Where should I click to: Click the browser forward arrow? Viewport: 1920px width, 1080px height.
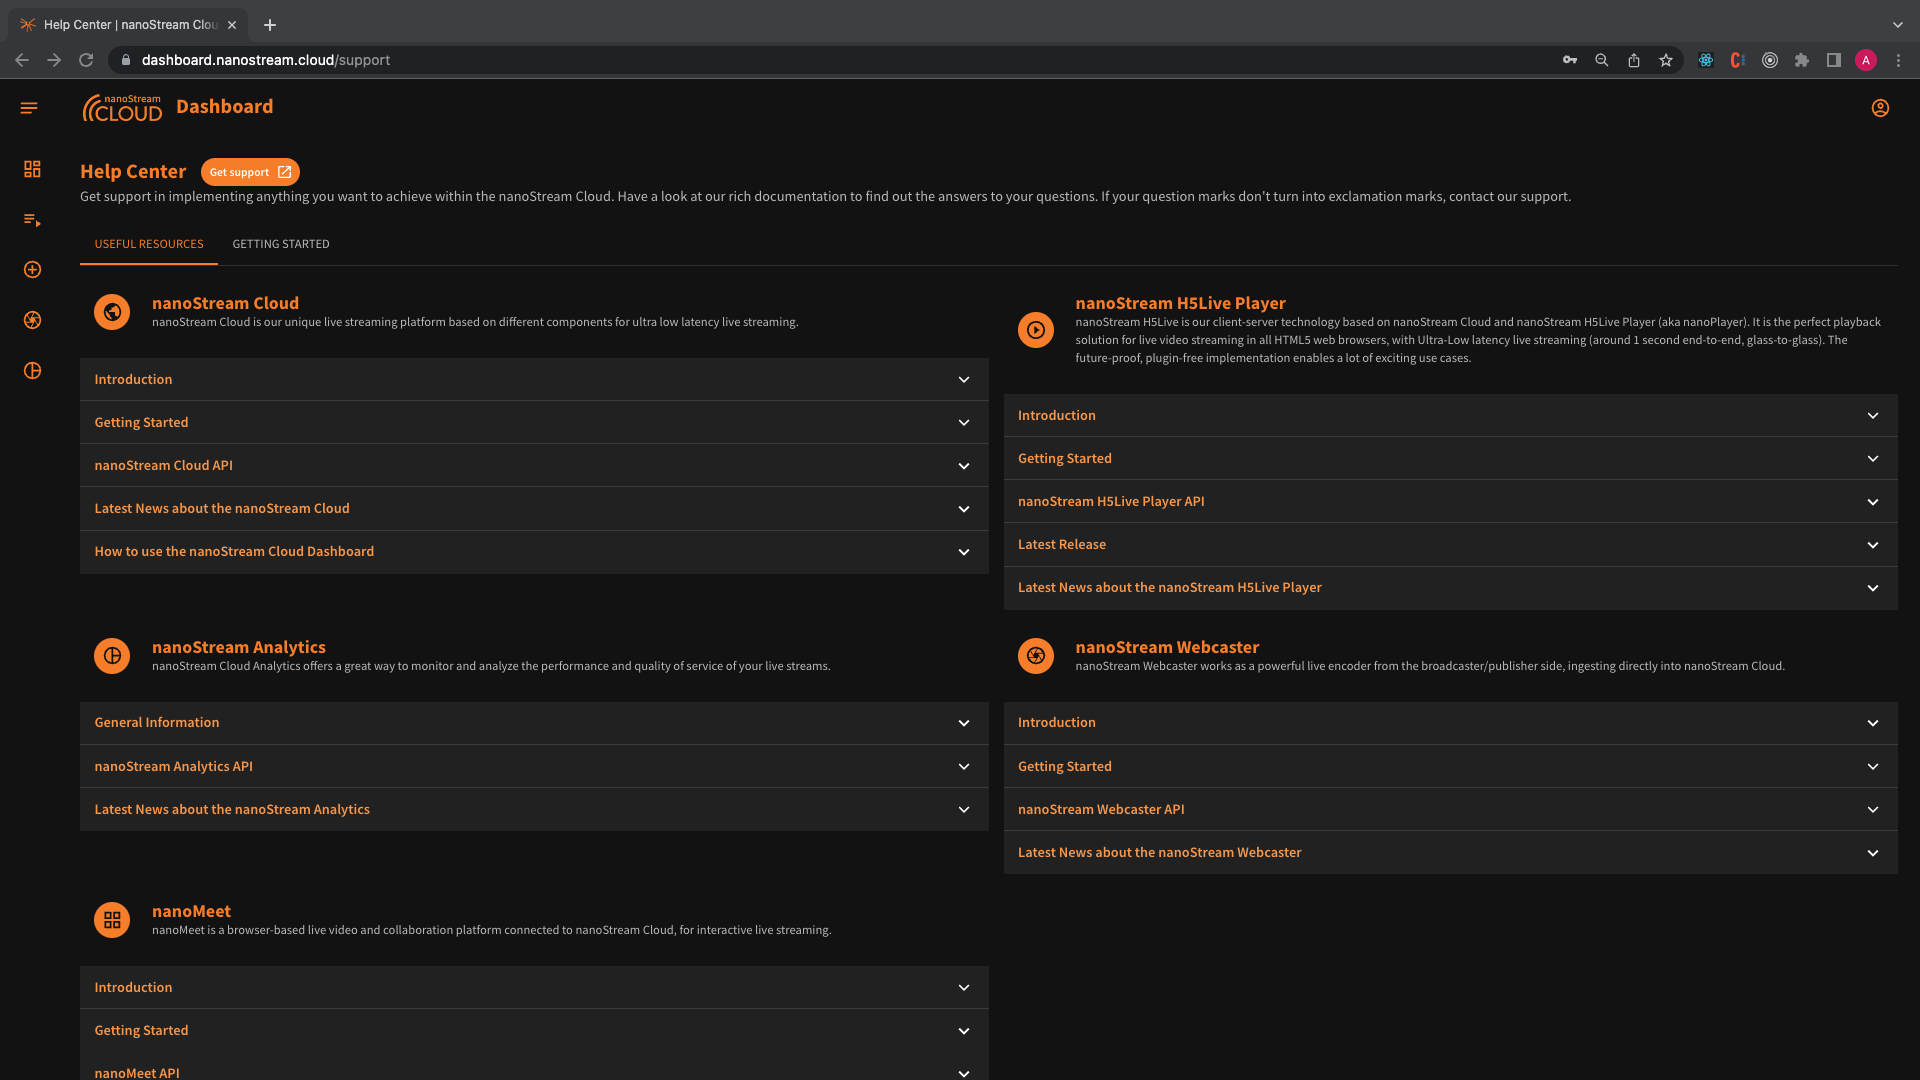click(54, 60)
